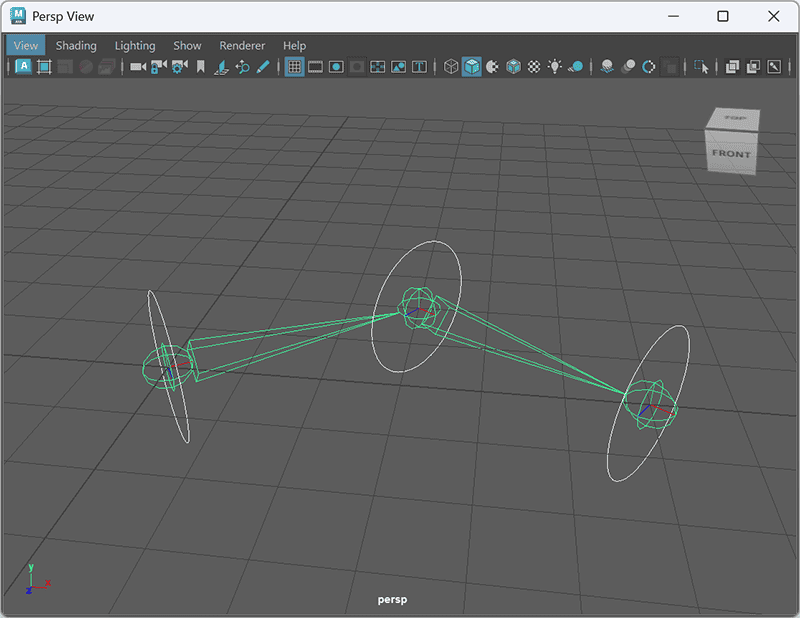This screenshot has width=800, height=618.
Task: Turn on Use All Lights bulb icon
Action: point(555,67)
